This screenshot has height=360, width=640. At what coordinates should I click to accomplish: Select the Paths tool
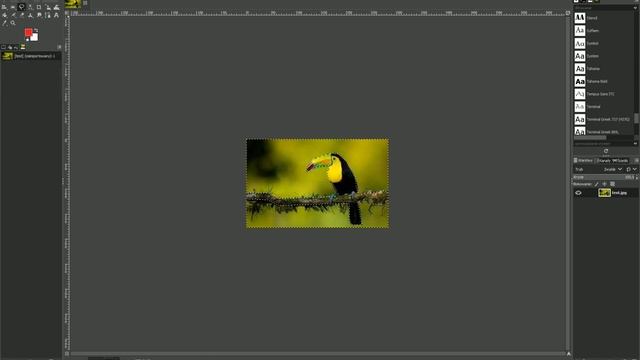pyautogui.click(x=48, y=16)
